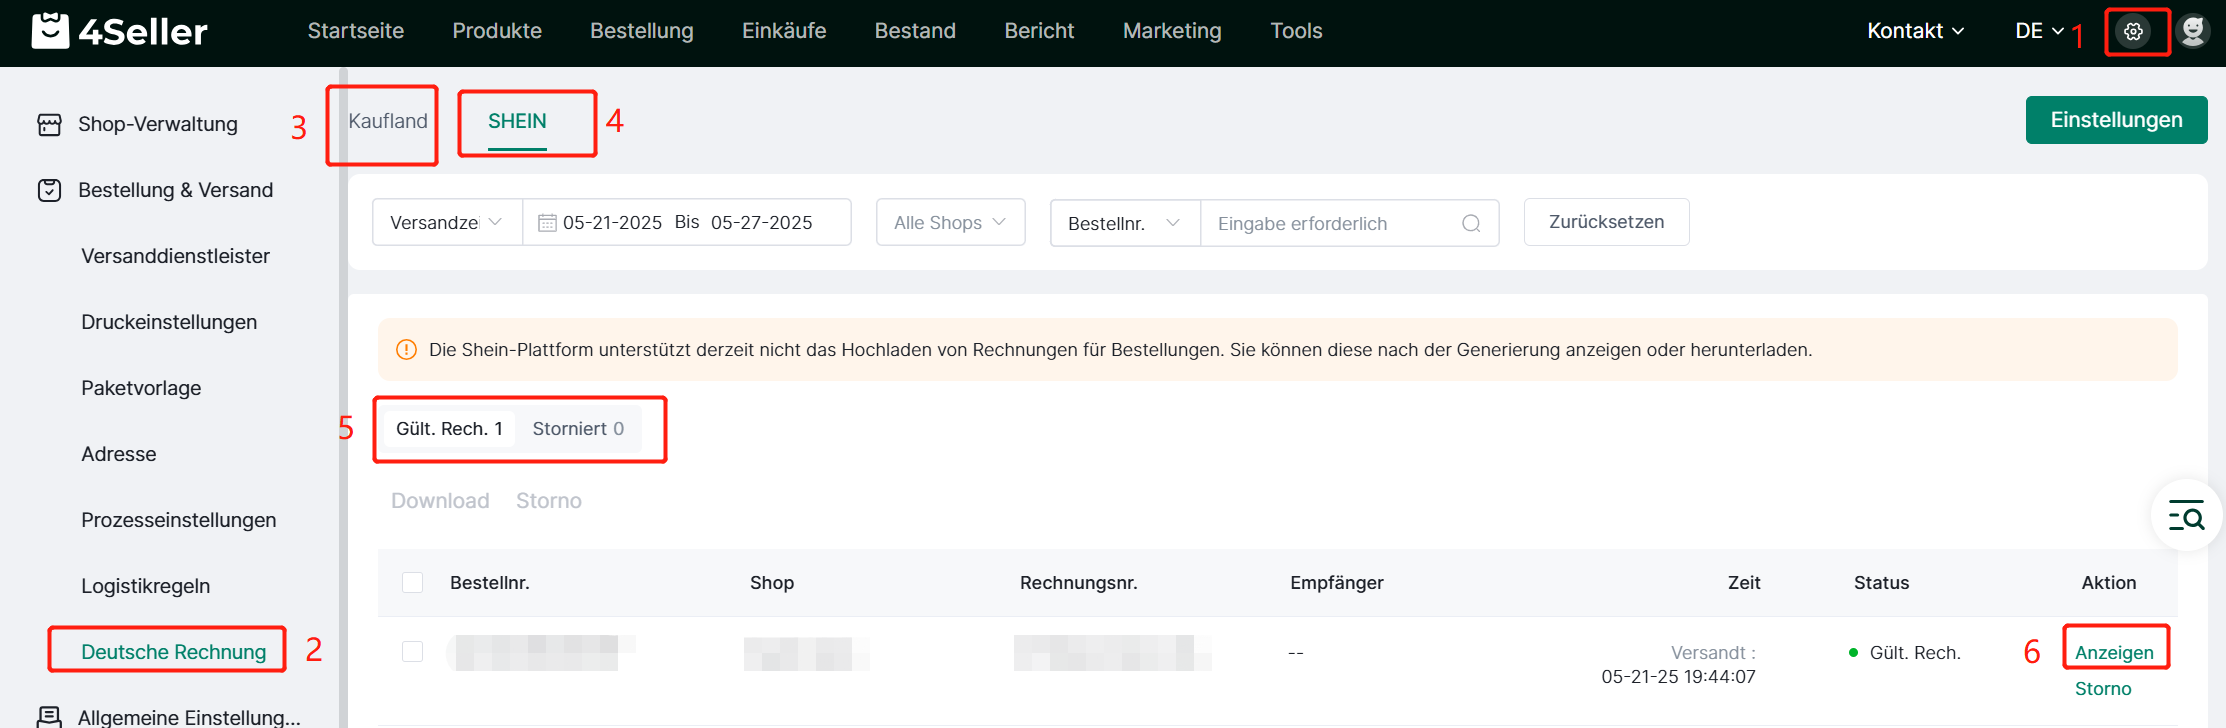Screen dimensions: 2226x728
Task: Open the settings gear icon
Action: click(x=2133, y=32)
